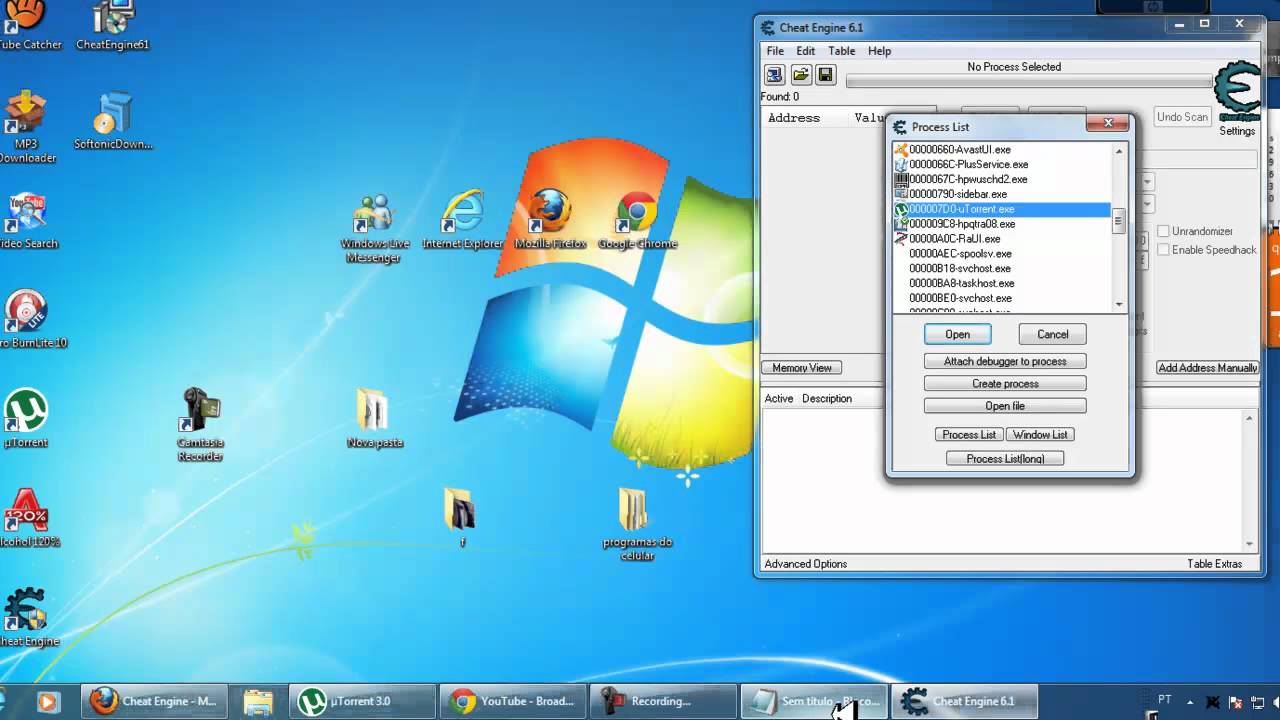Image resolution: width=1280 pixels, height=720 pixels.
Task: Select 0000067C-hpwuschd2.exe process
Action: [1002, 180]
